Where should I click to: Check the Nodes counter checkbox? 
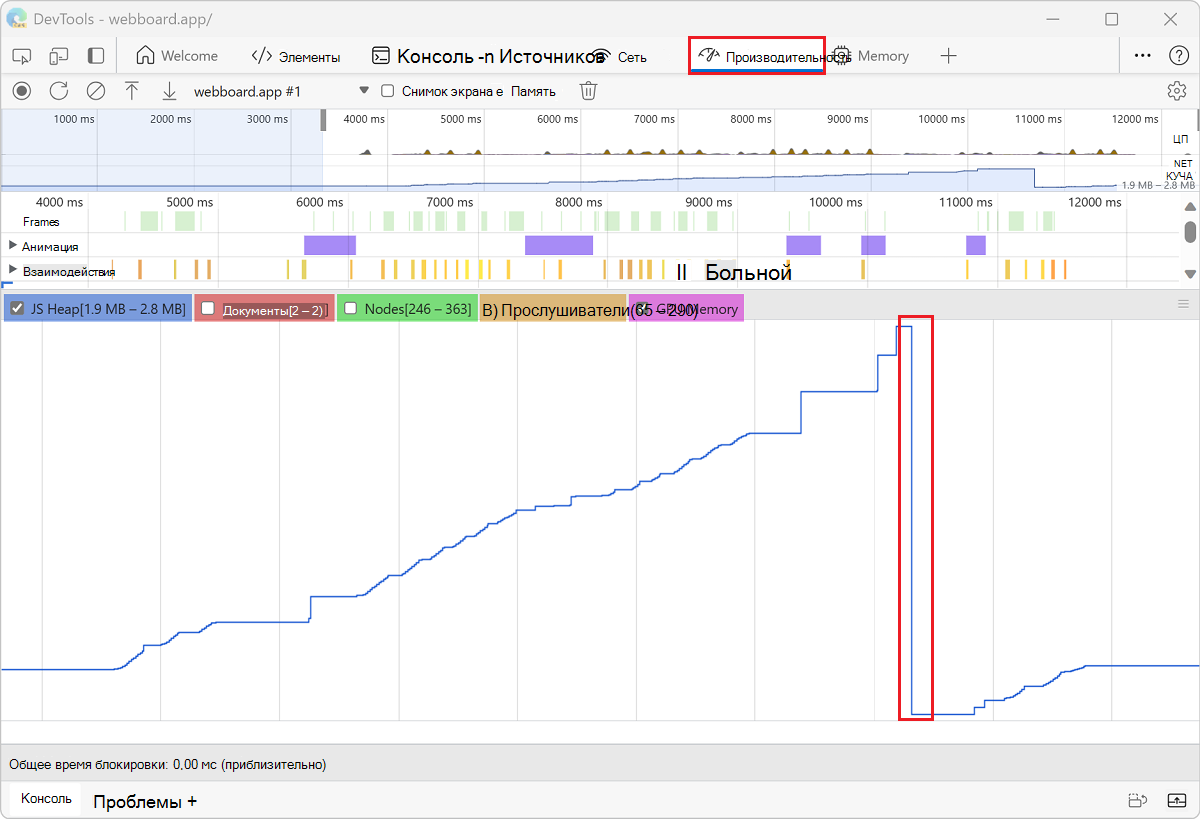tap(350, 309)
